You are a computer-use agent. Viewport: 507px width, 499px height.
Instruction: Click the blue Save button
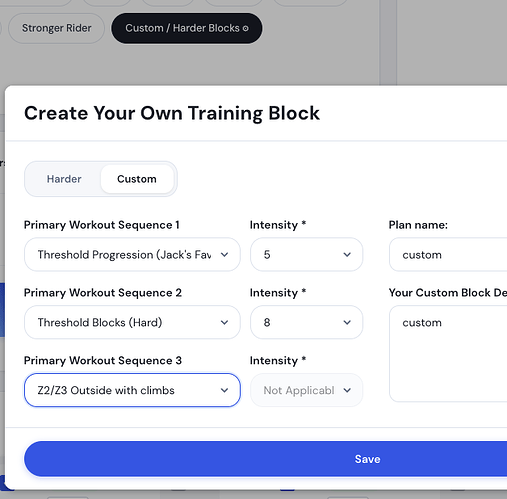pos(266,459)
